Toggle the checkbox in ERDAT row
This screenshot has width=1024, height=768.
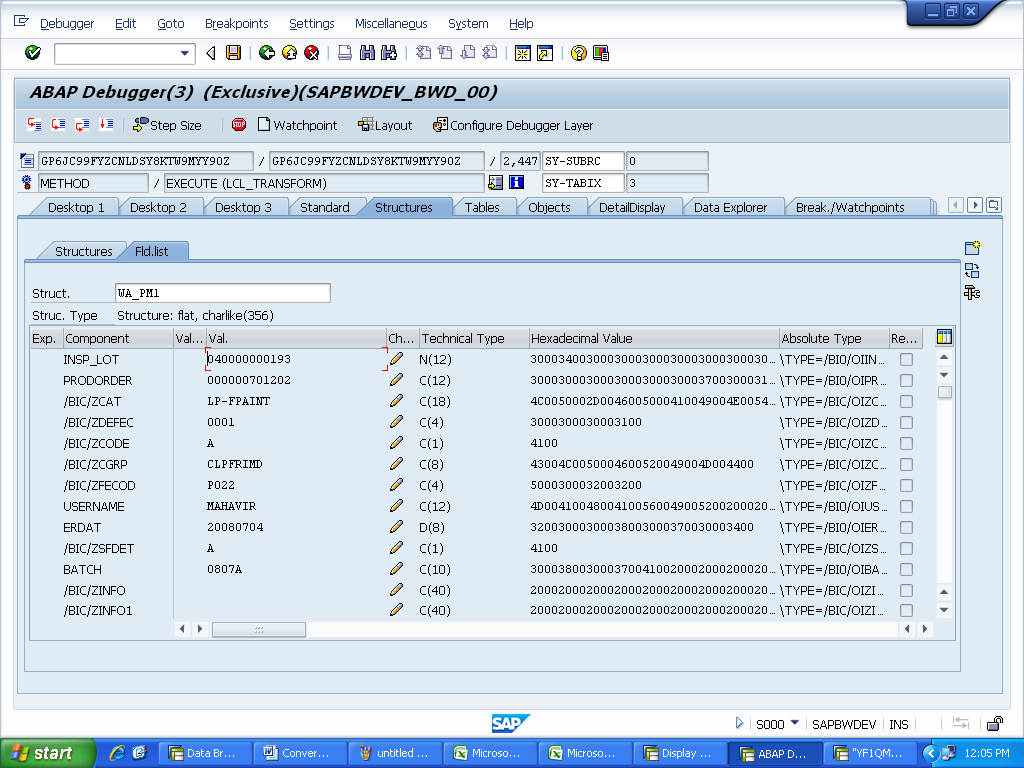pyautogui.click(x=906, y=527)
